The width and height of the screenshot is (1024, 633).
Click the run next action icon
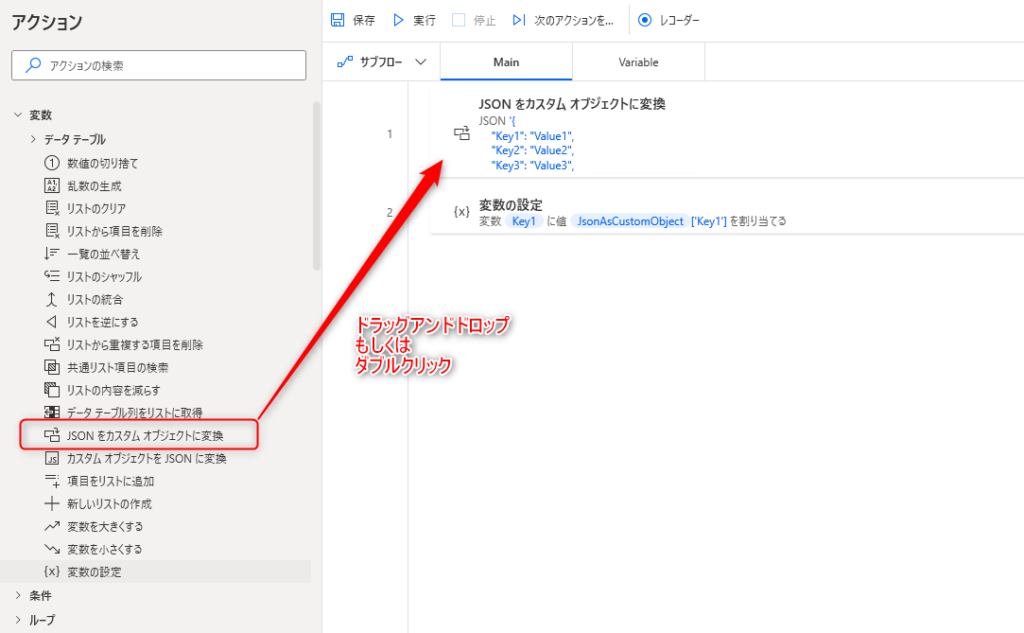tap(518, 20)
